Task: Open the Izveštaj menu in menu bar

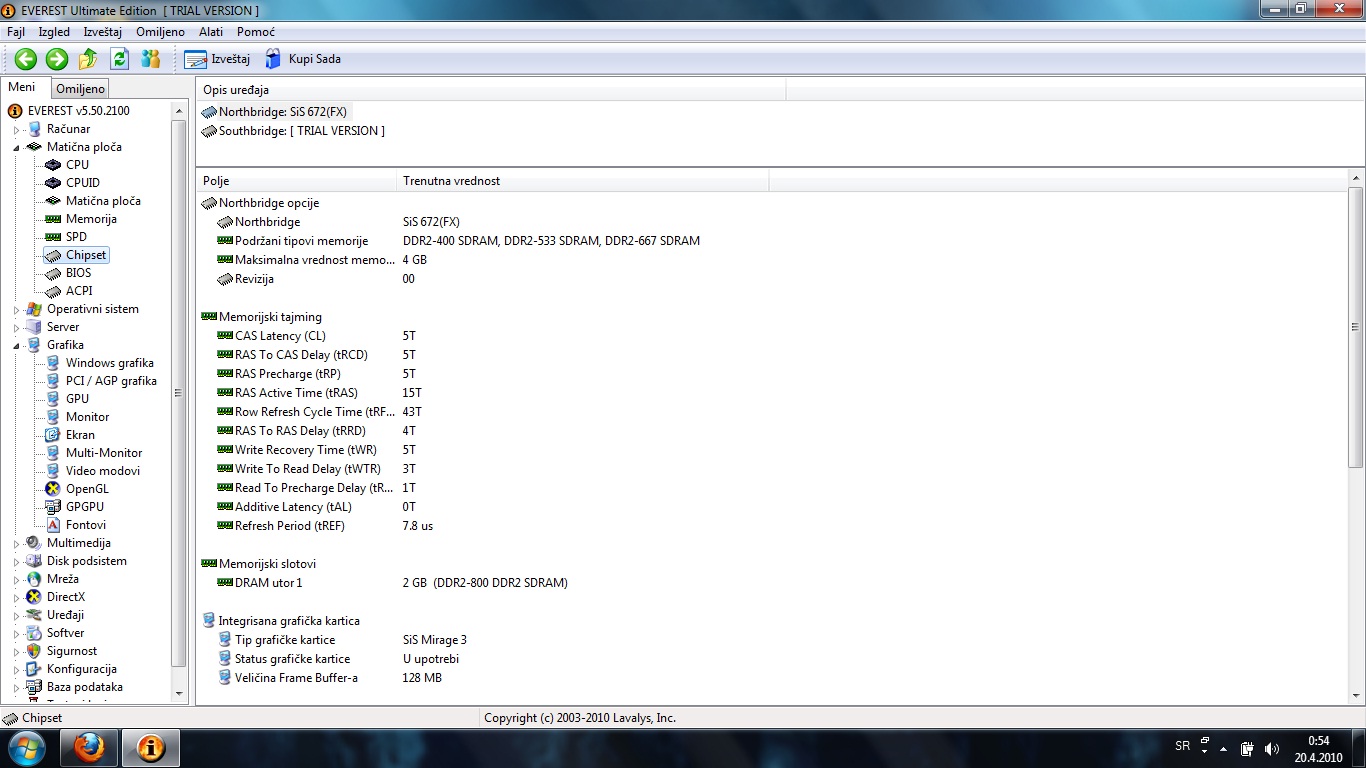Action: pyautogui.click(x=103, y=32)
